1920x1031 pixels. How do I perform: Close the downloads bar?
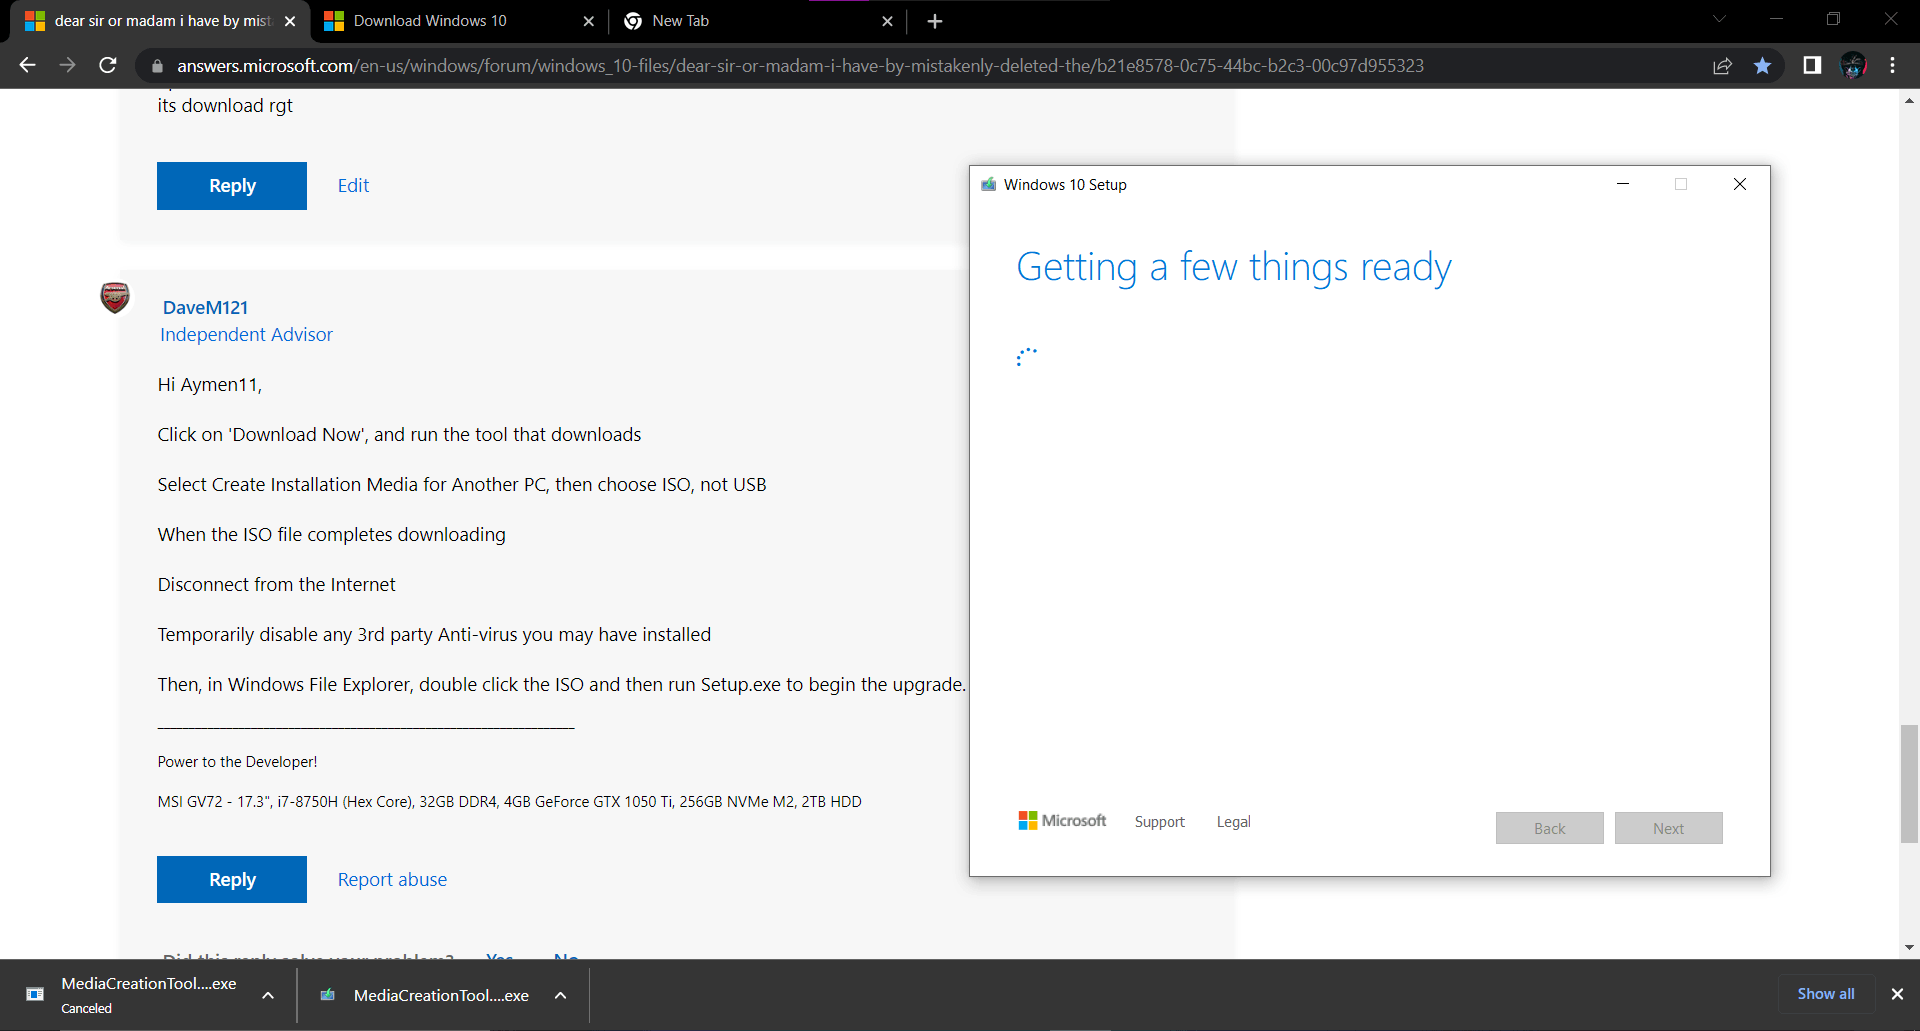(1897, 994)
